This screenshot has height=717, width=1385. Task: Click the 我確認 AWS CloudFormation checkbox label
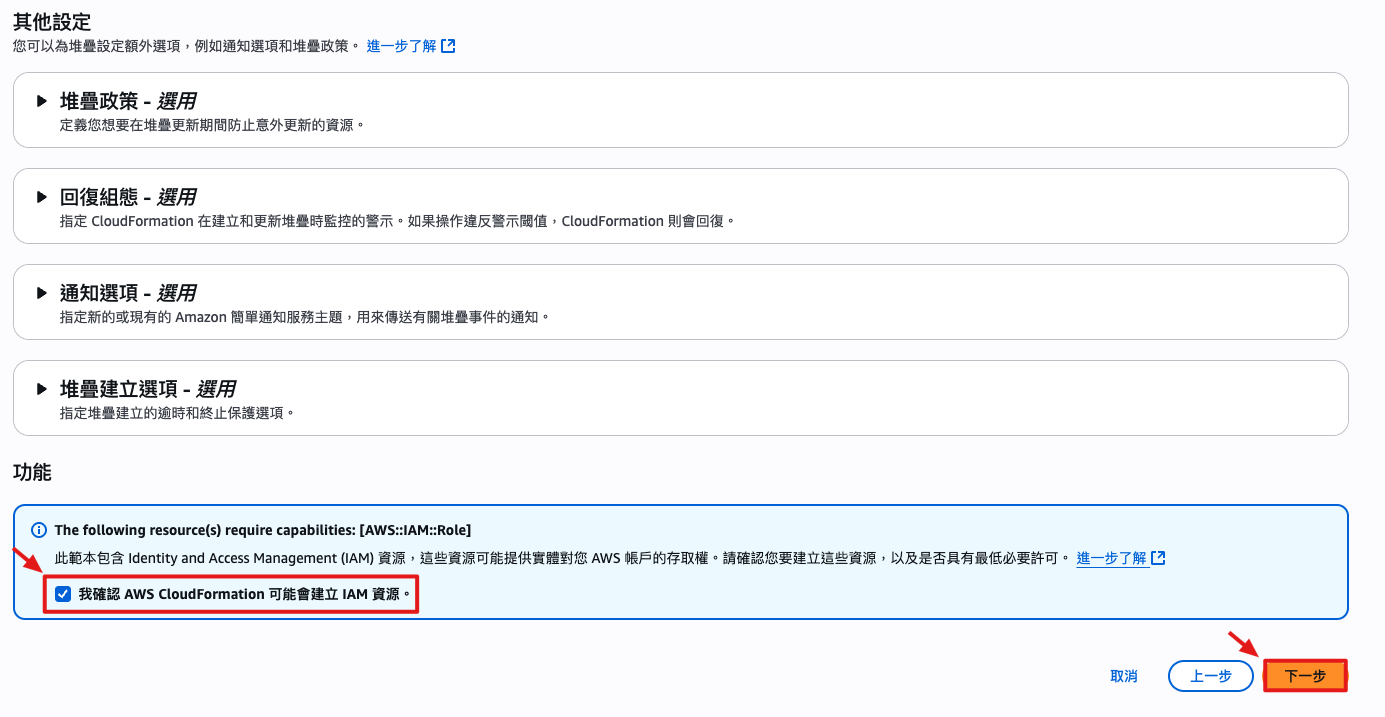[245, 594]
